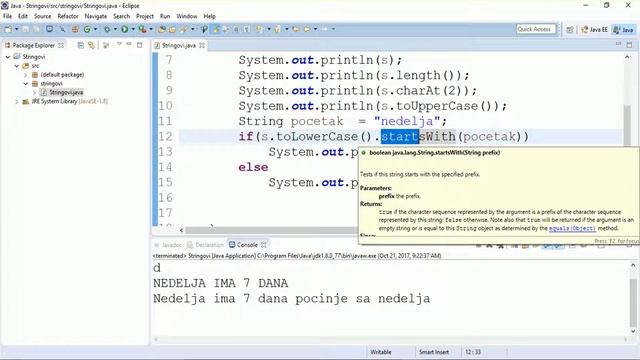Close the Package Explorer view tab

[x=61, y=45]
